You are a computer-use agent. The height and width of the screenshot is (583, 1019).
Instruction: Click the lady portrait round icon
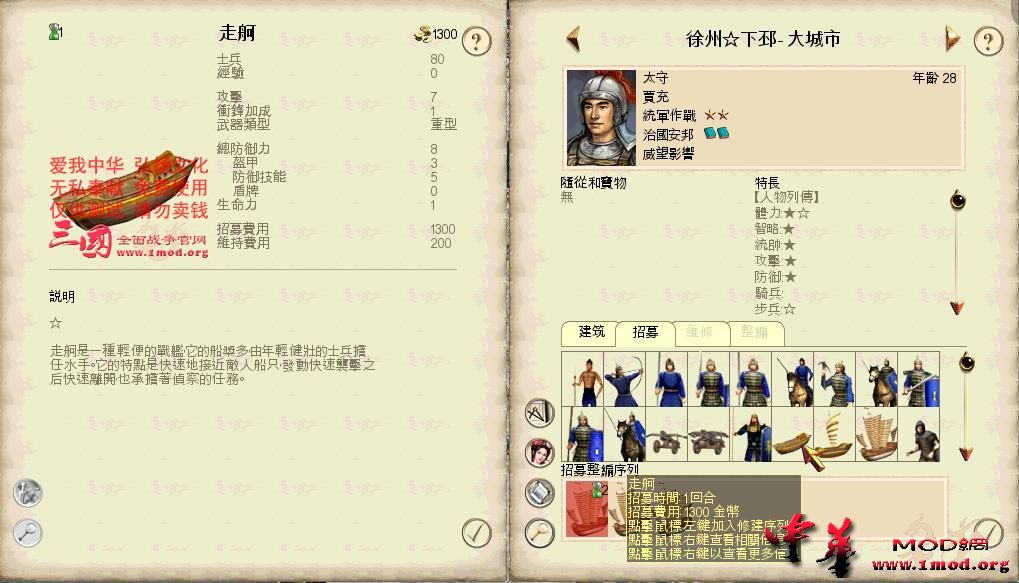pyautogui.click(x=539, y=453)
